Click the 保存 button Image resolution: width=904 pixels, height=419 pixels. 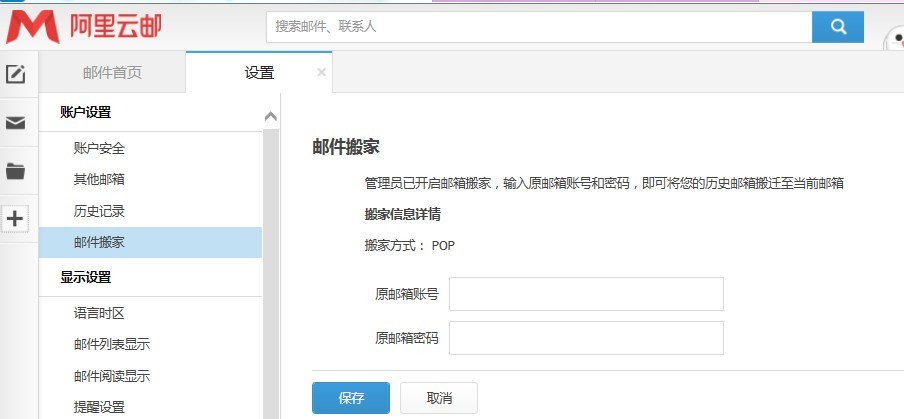click(351, 397)
